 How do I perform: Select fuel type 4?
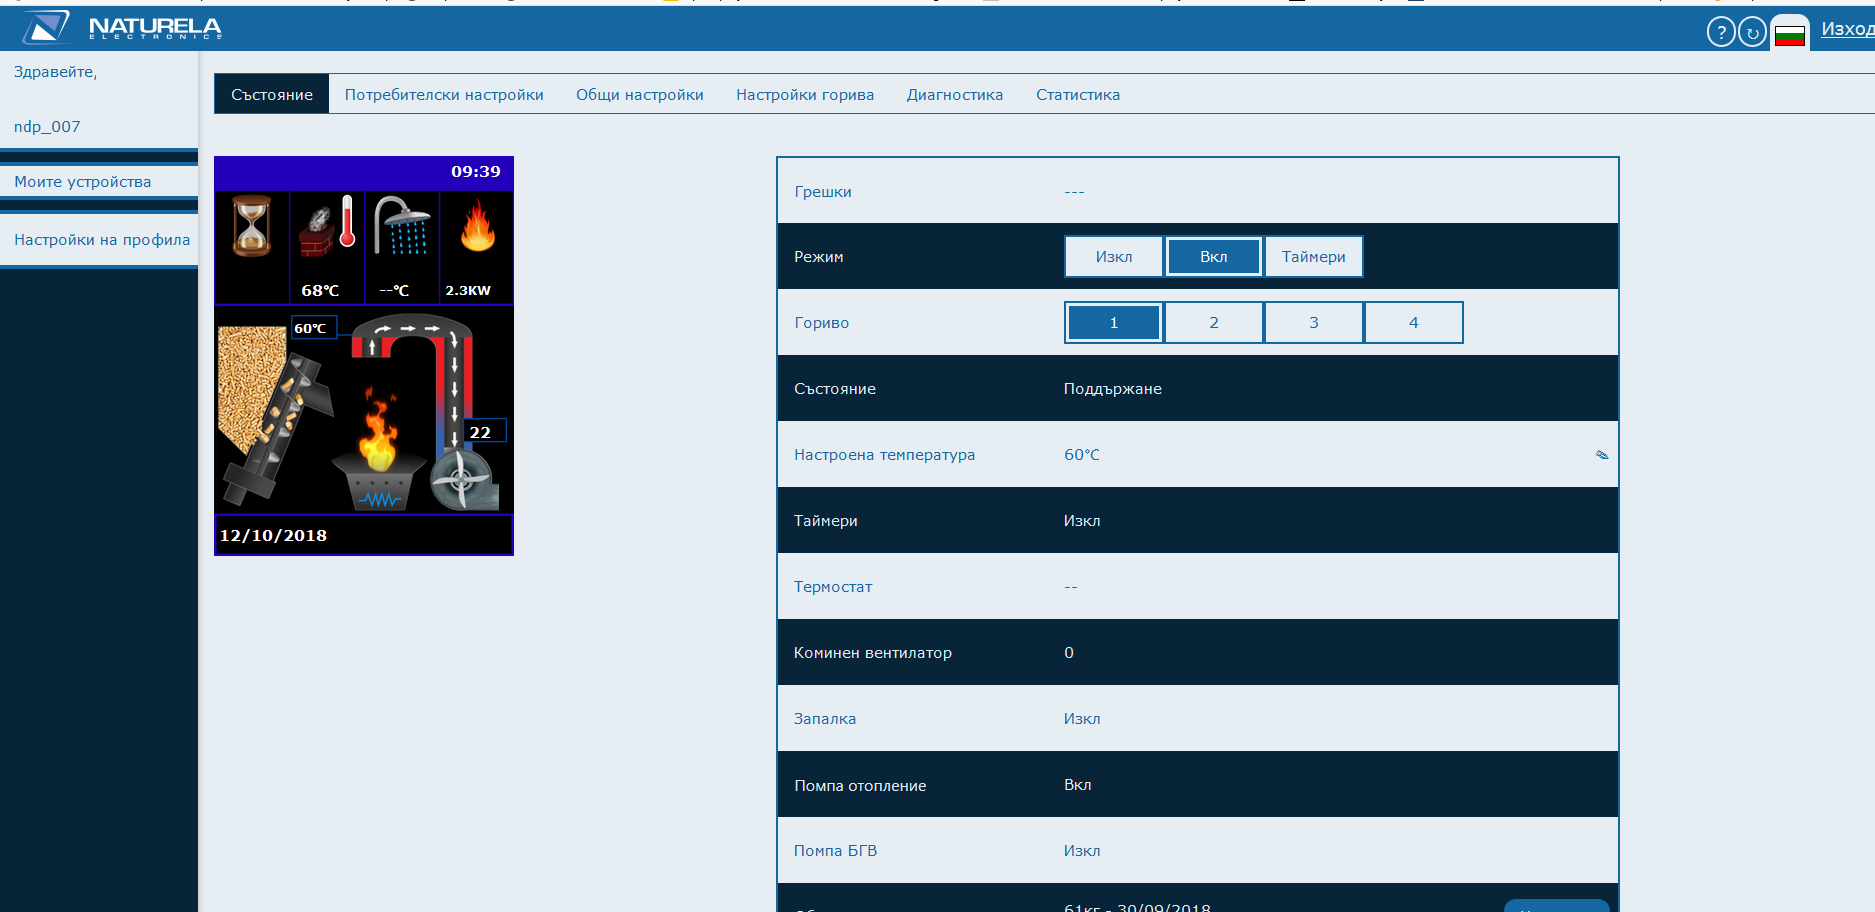[x=1413, y=323]
